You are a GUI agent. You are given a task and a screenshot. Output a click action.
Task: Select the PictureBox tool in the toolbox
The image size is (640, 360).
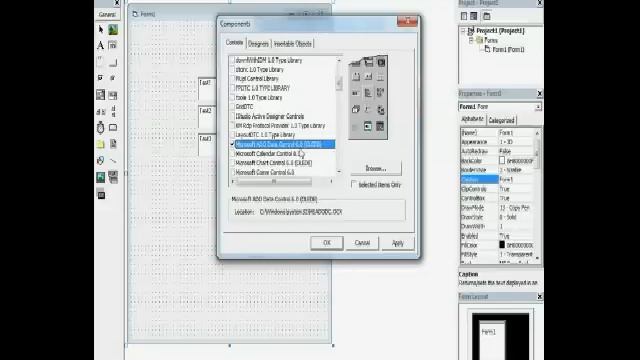pos(113,29)
